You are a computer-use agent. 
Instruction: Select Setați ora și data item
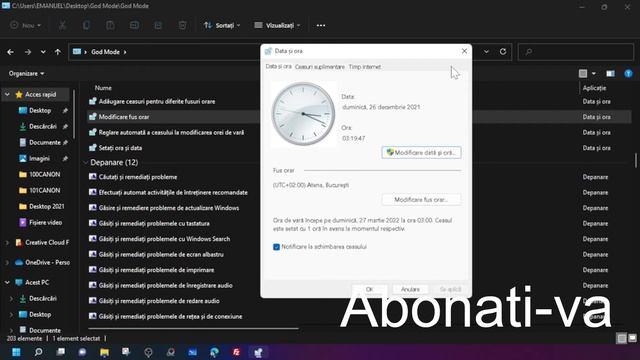[x=120, y=148]
